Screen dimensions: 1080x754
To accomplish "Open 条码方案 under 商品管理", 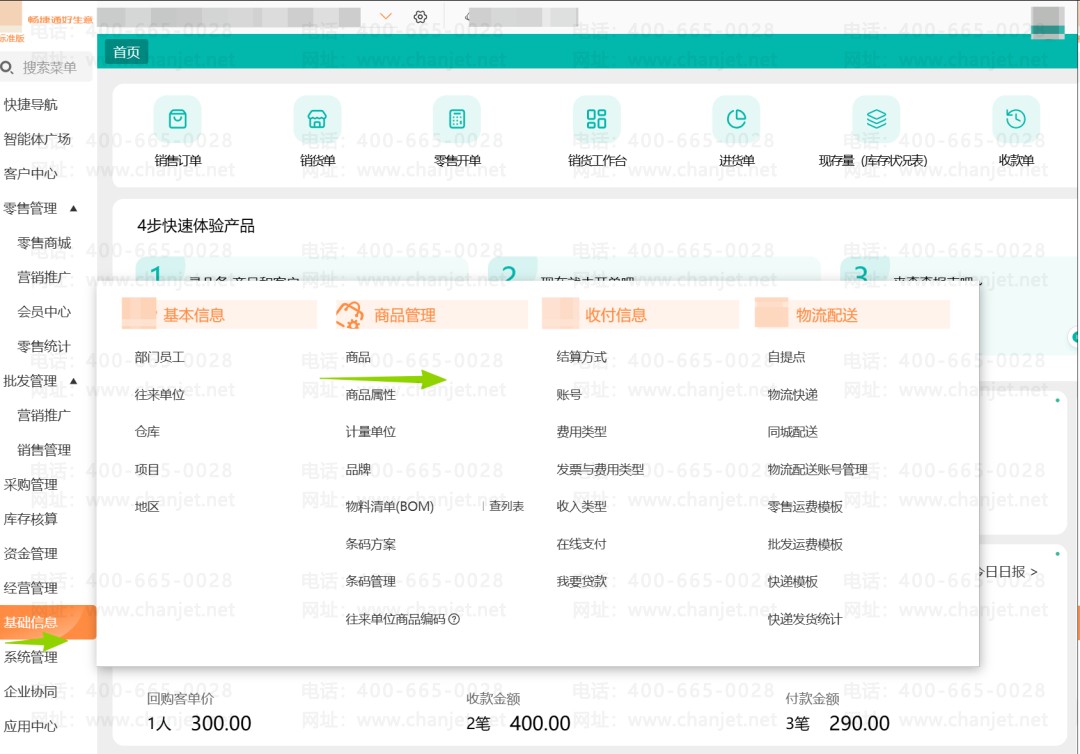I will tap(371, 544).
